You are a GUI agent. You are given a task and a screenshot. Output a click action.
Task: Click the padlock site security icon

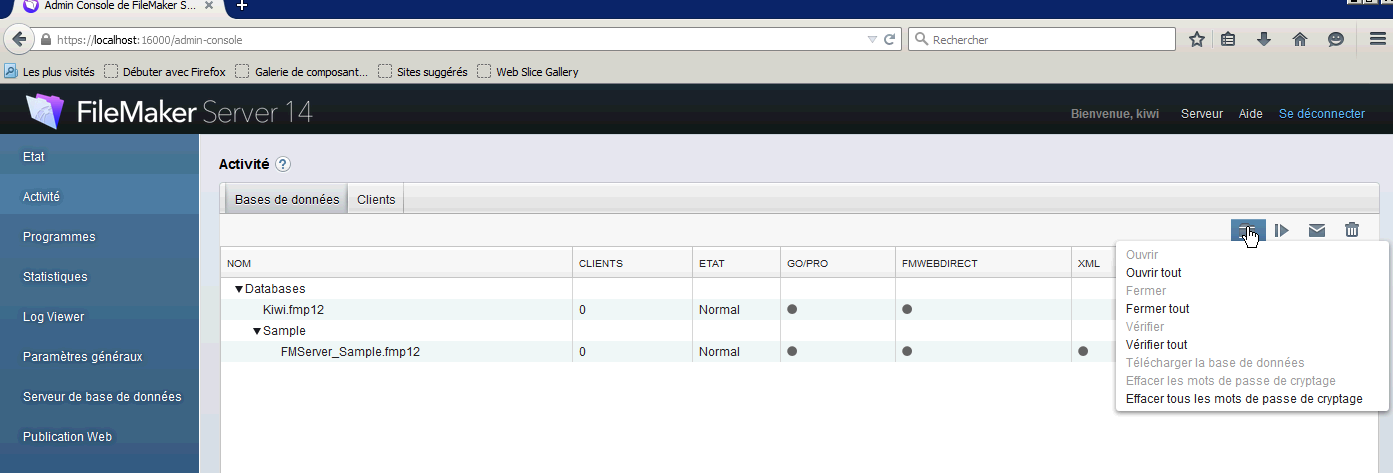click(45, 40)
